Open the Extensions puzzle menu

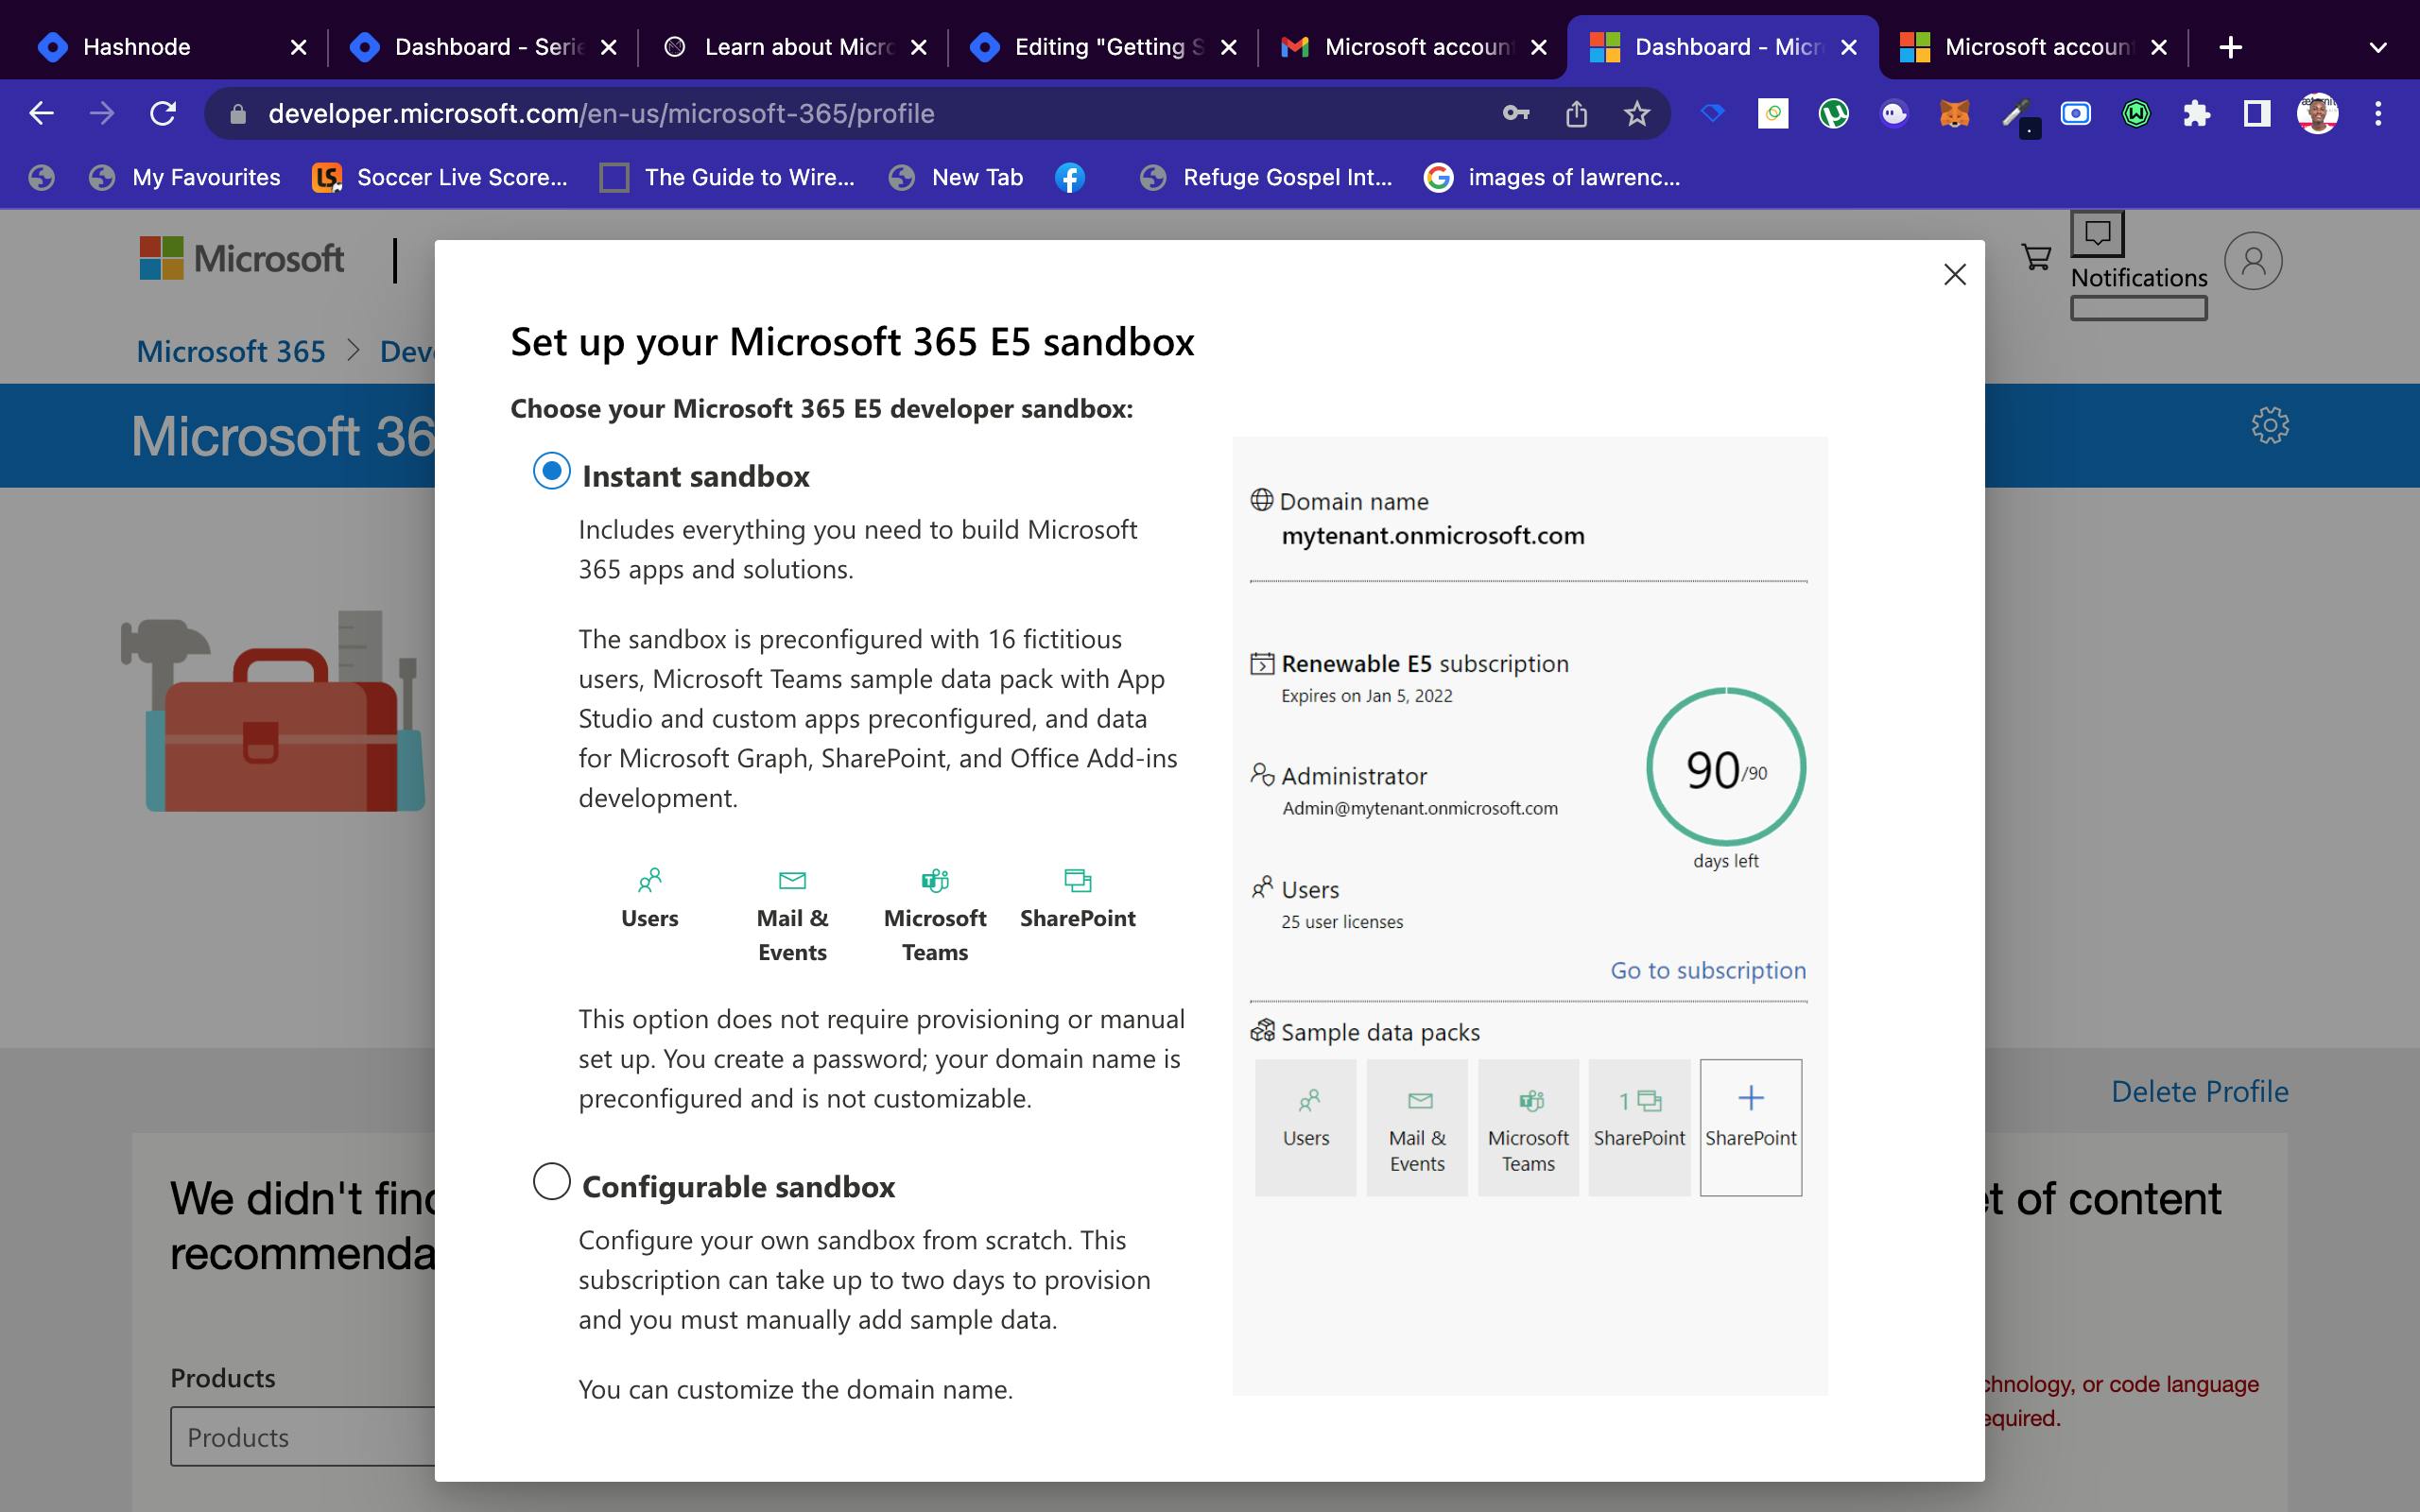pyautogui.click(x=2196, y=113)
